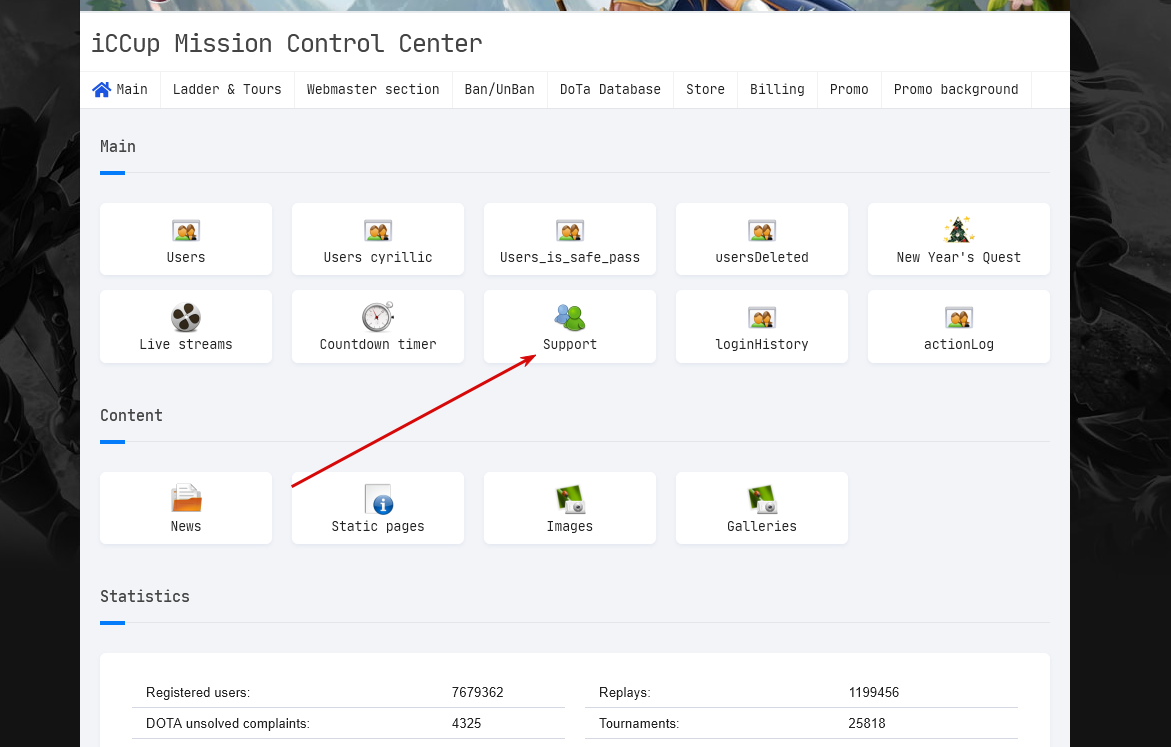Click the 'Replays:' label
Screen dimensions: 1171x747
(624, 692)
